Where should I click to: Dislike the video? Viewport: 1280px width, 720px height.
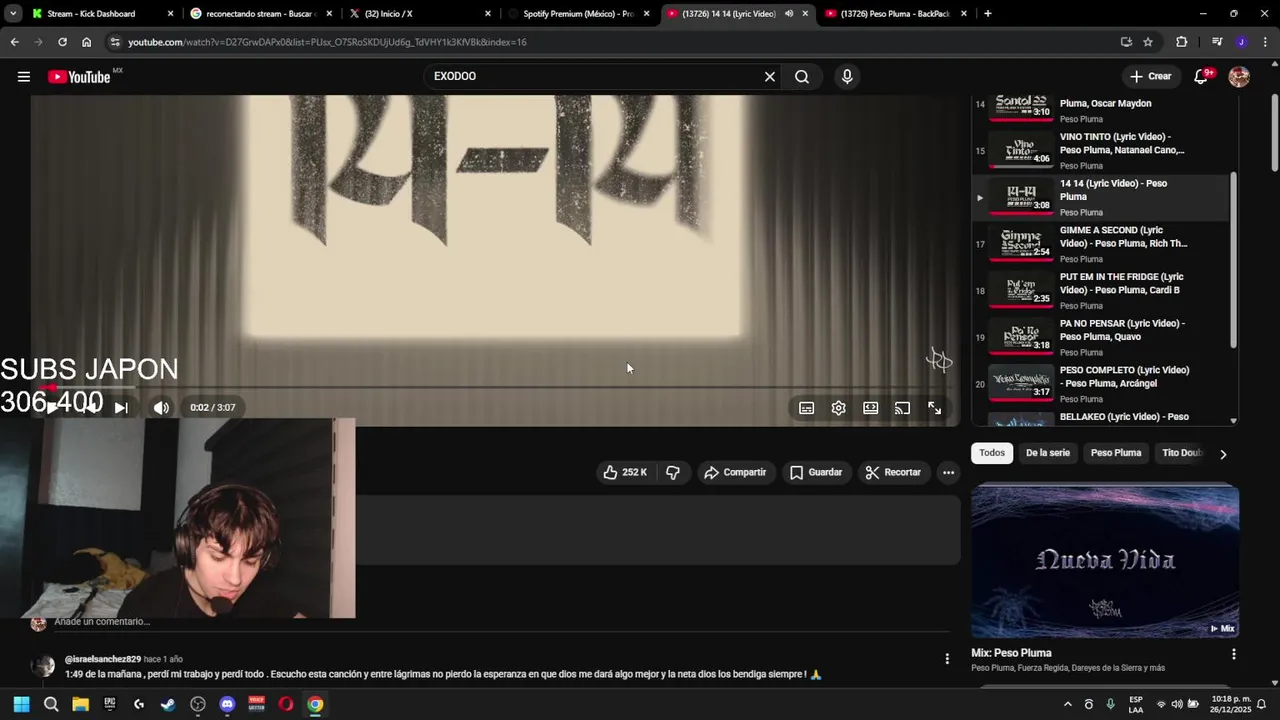[673, 472]
